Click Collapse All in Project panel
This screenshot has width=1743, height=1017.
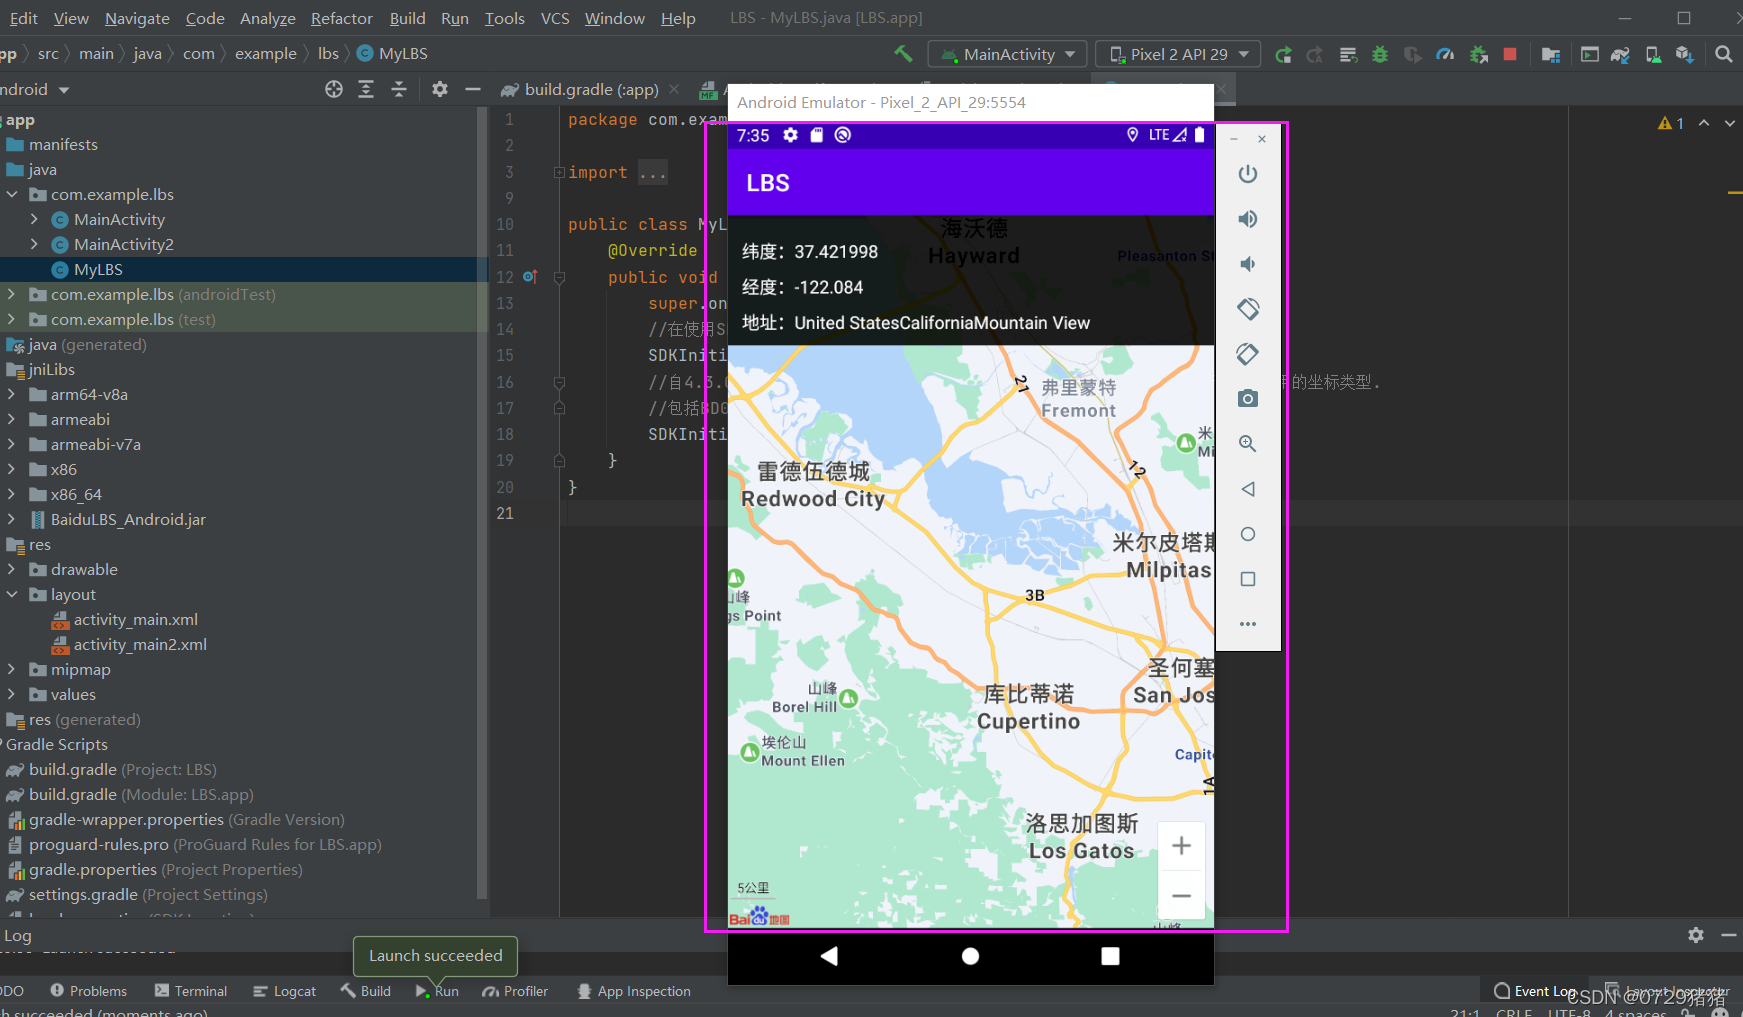coord(399,89)
